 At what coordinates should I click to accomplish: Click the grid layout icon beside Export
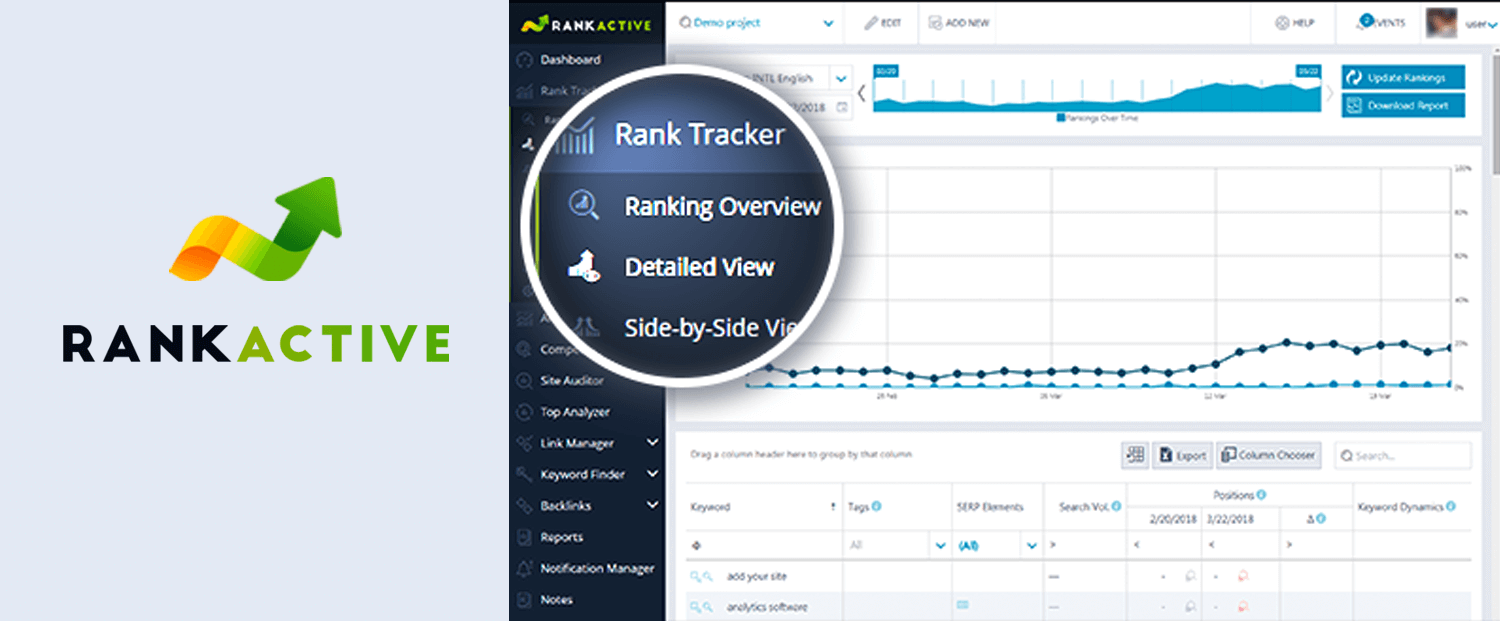click(1134, 455)
